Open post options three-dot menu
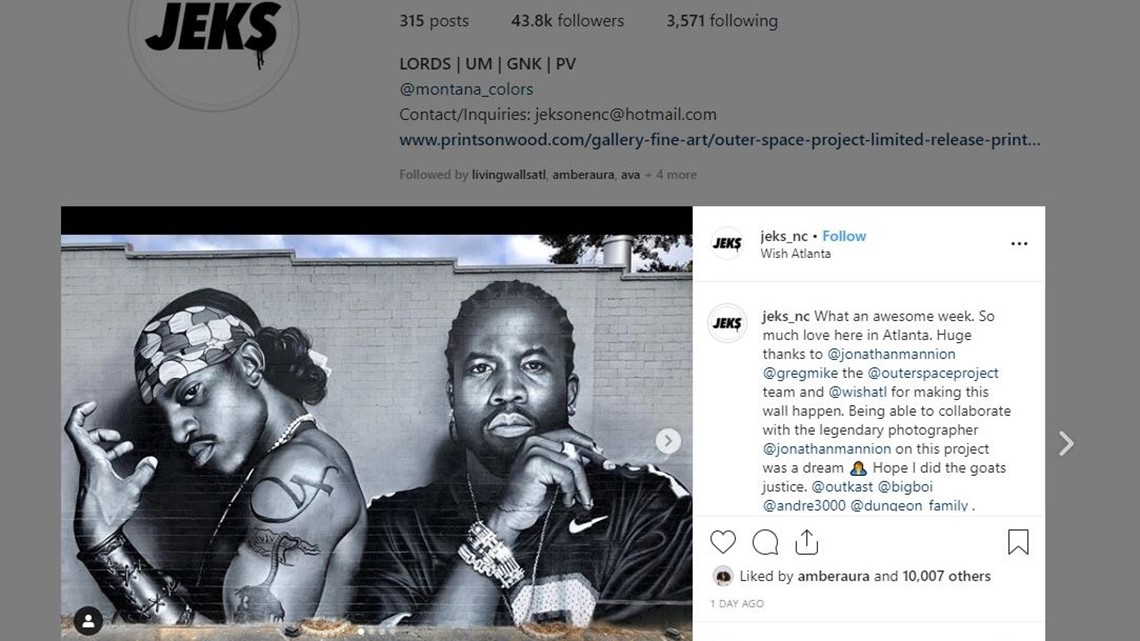 coord(1019,243)
